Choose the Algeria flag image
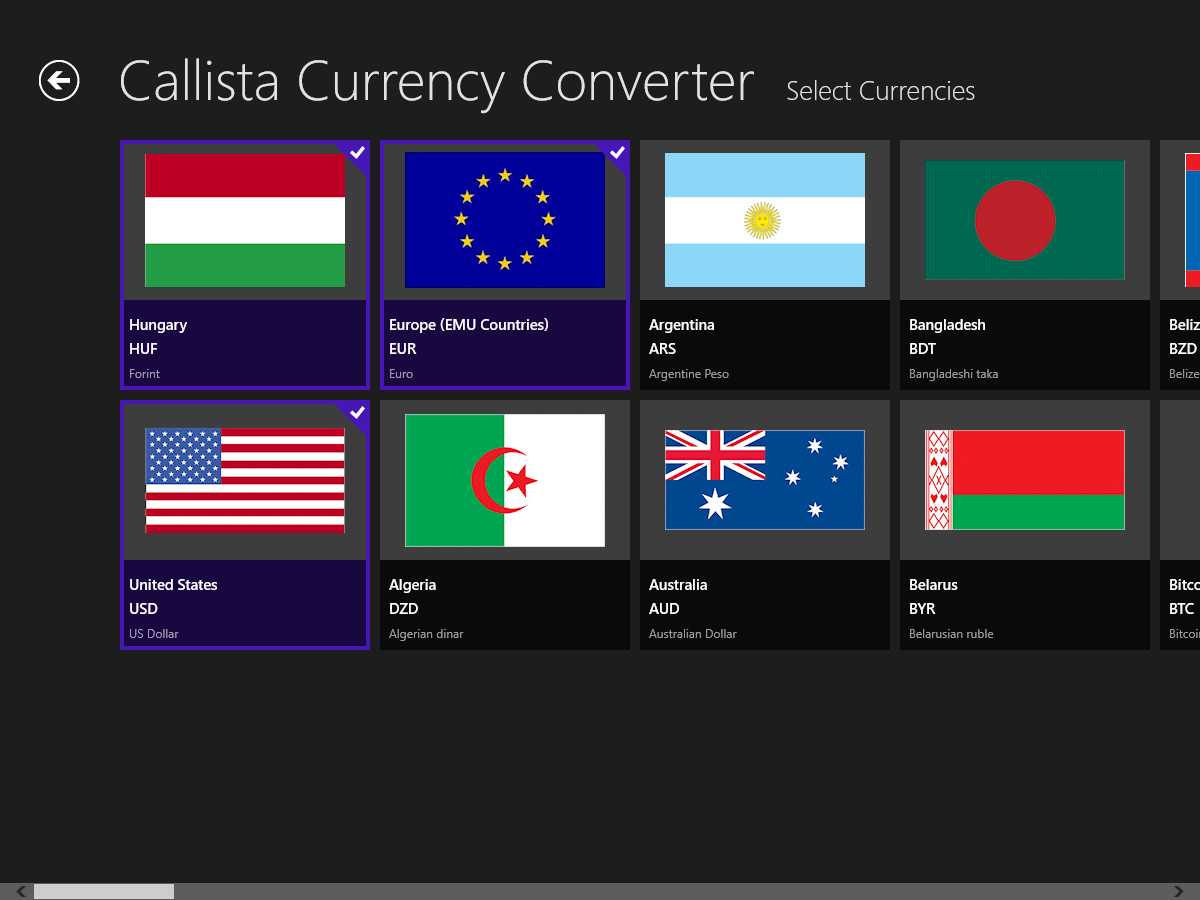1200x900 pixels. 505,480
